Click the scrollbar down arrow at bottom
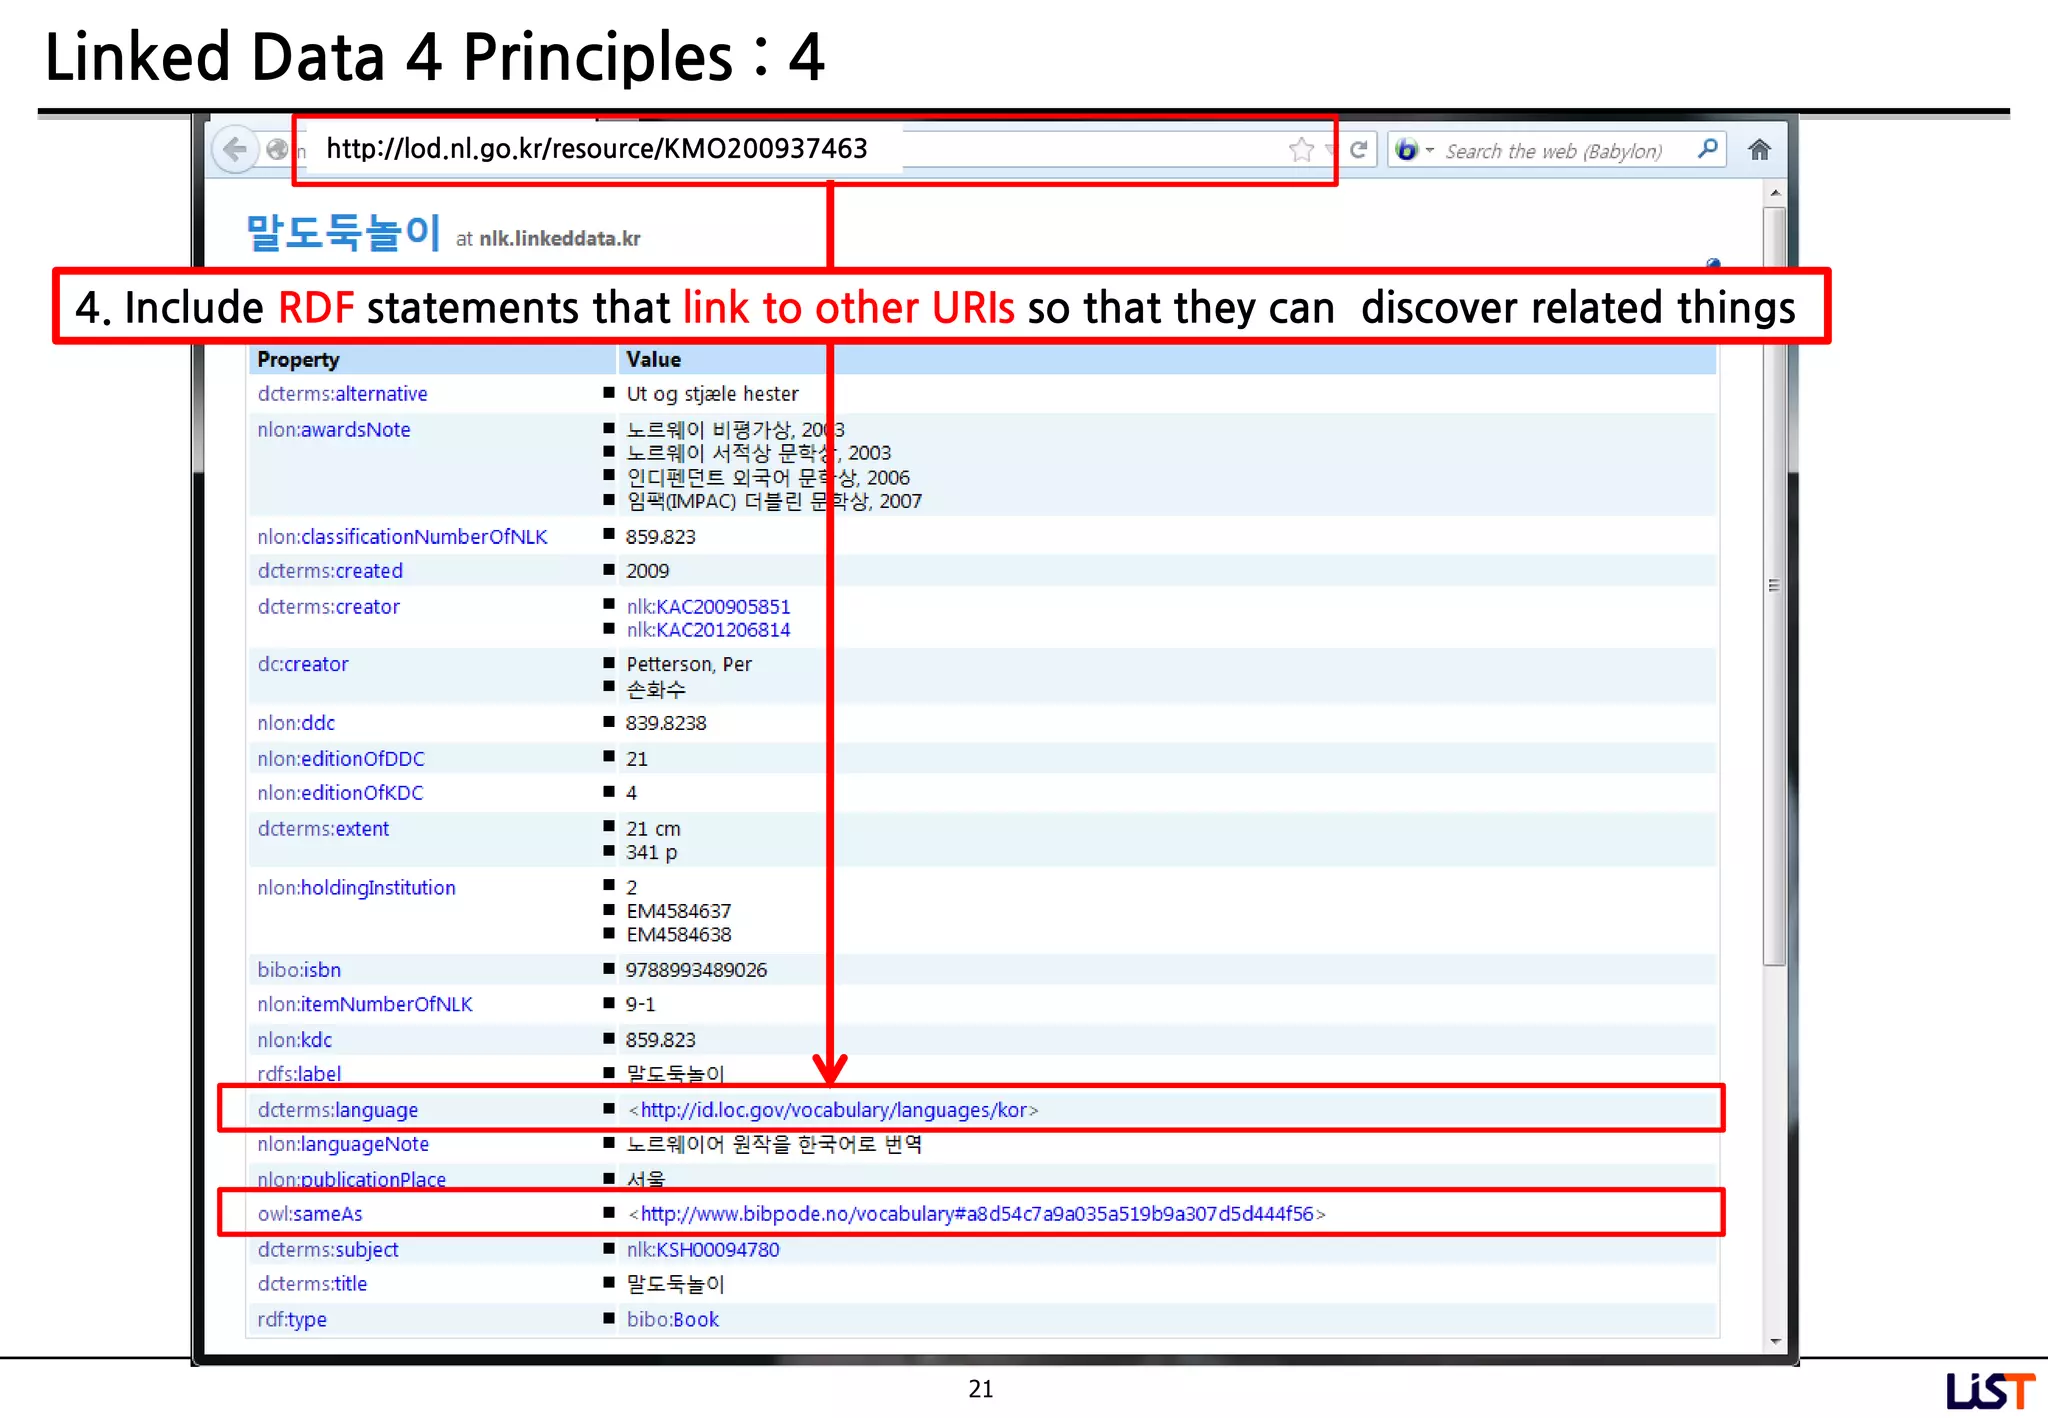Viewport: 2048px width, 1418px height. pos(1775,1341)
